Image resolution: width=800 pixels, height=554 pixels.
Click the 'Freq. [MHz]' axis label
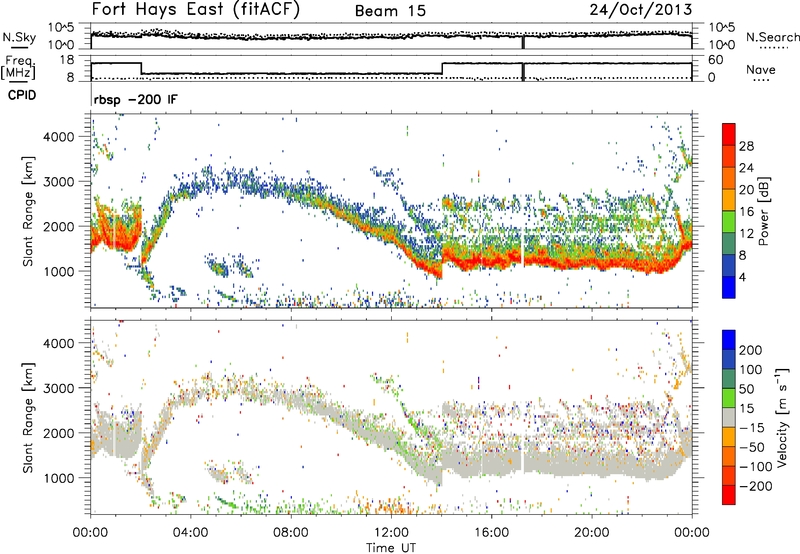(x=18, y=68)
